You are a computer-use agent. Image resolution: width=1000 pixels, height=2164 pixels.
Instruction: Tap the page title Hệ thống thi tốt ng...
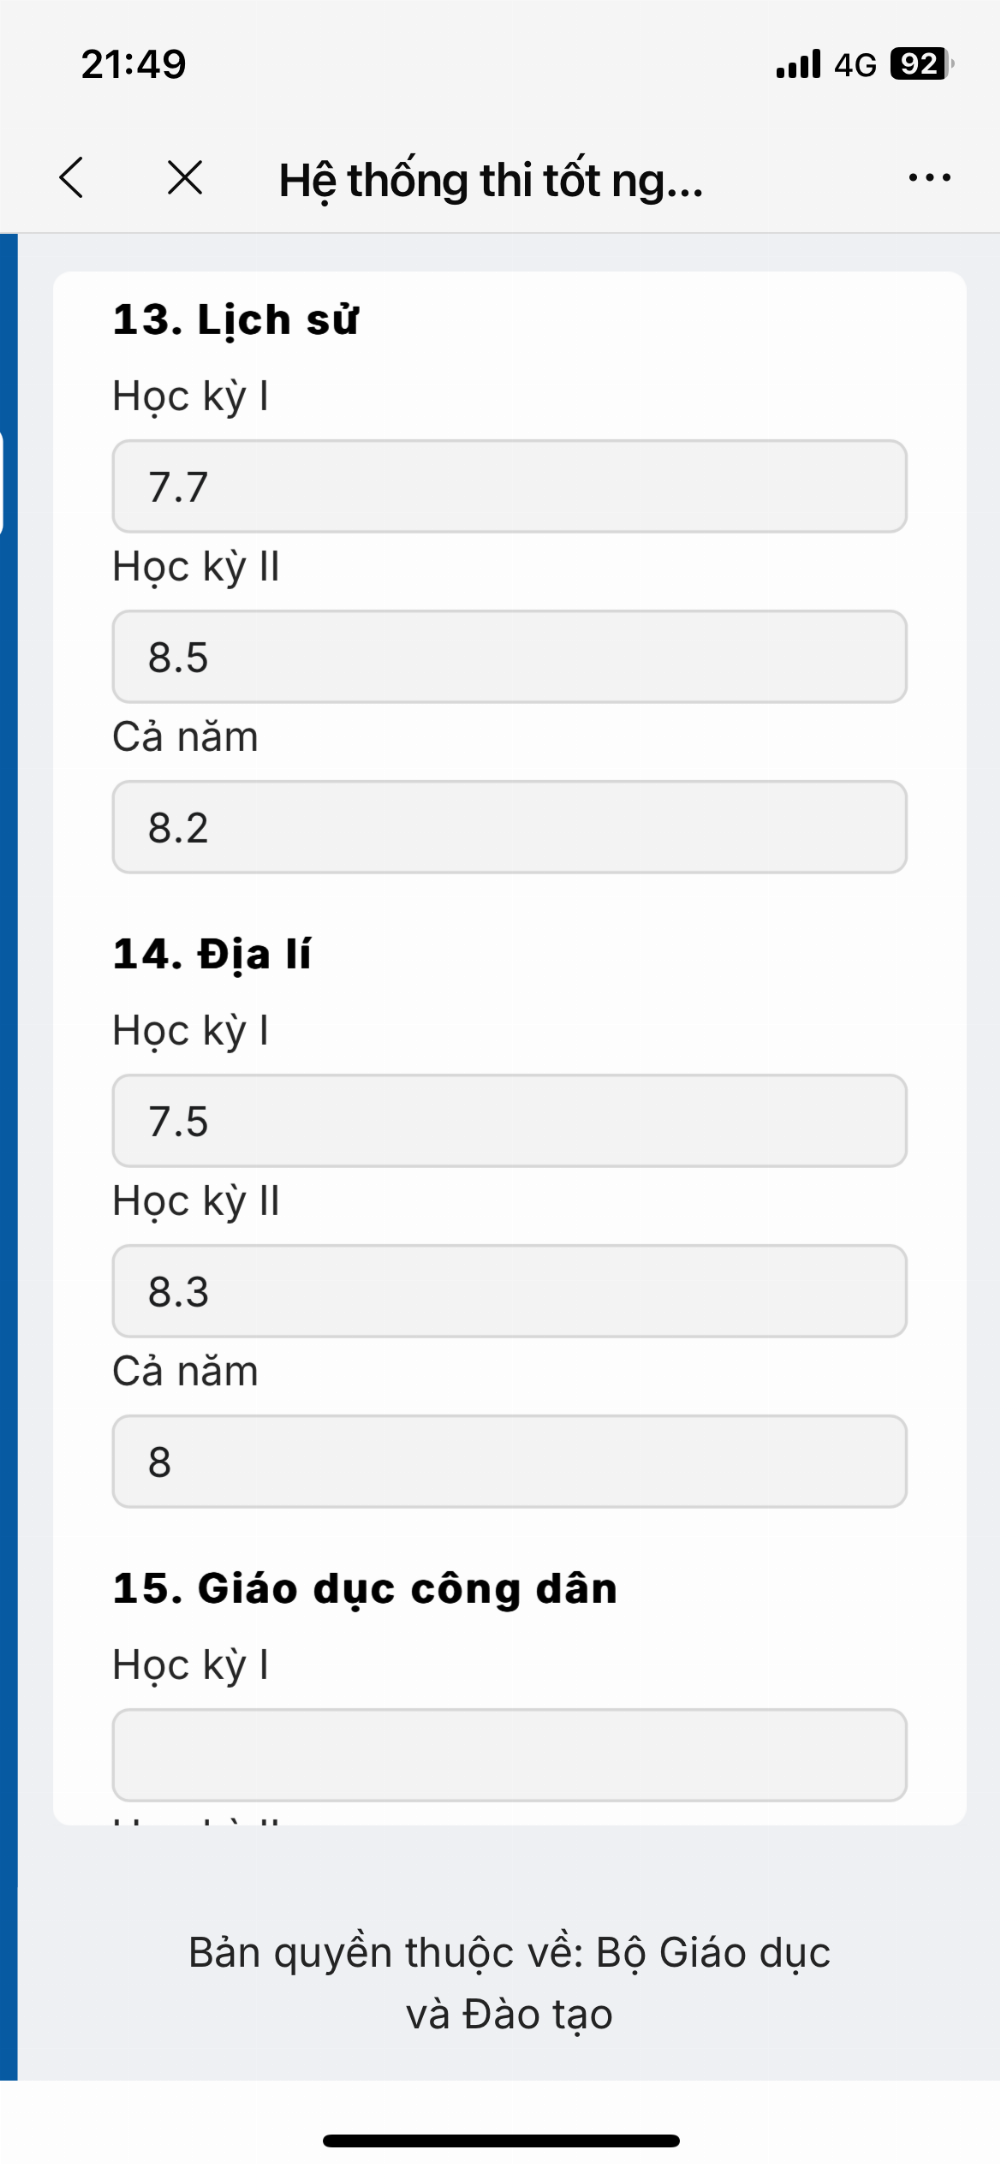click(491, 180)
